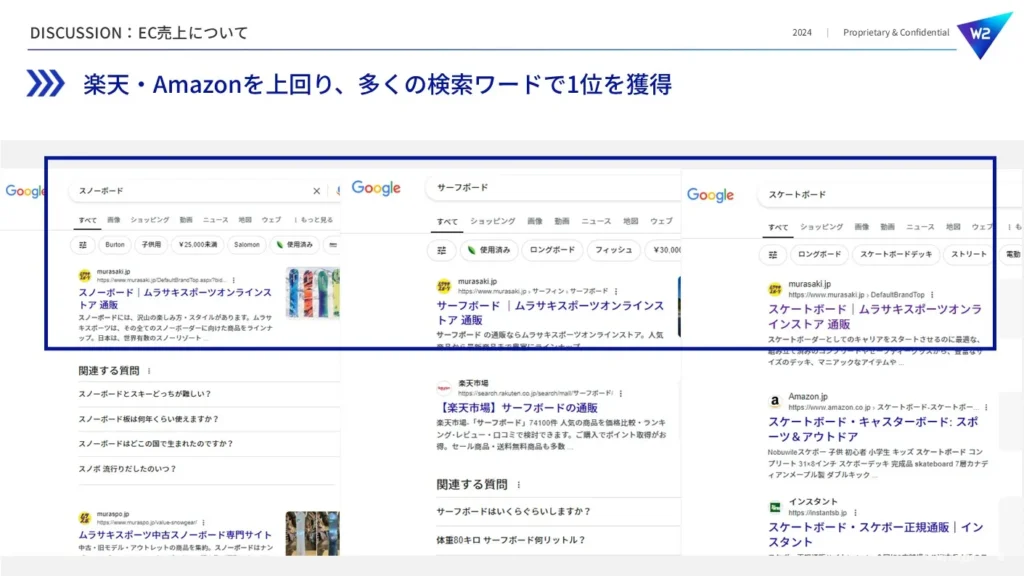Apply the Burton filter chip

click(x=115, y=245)
